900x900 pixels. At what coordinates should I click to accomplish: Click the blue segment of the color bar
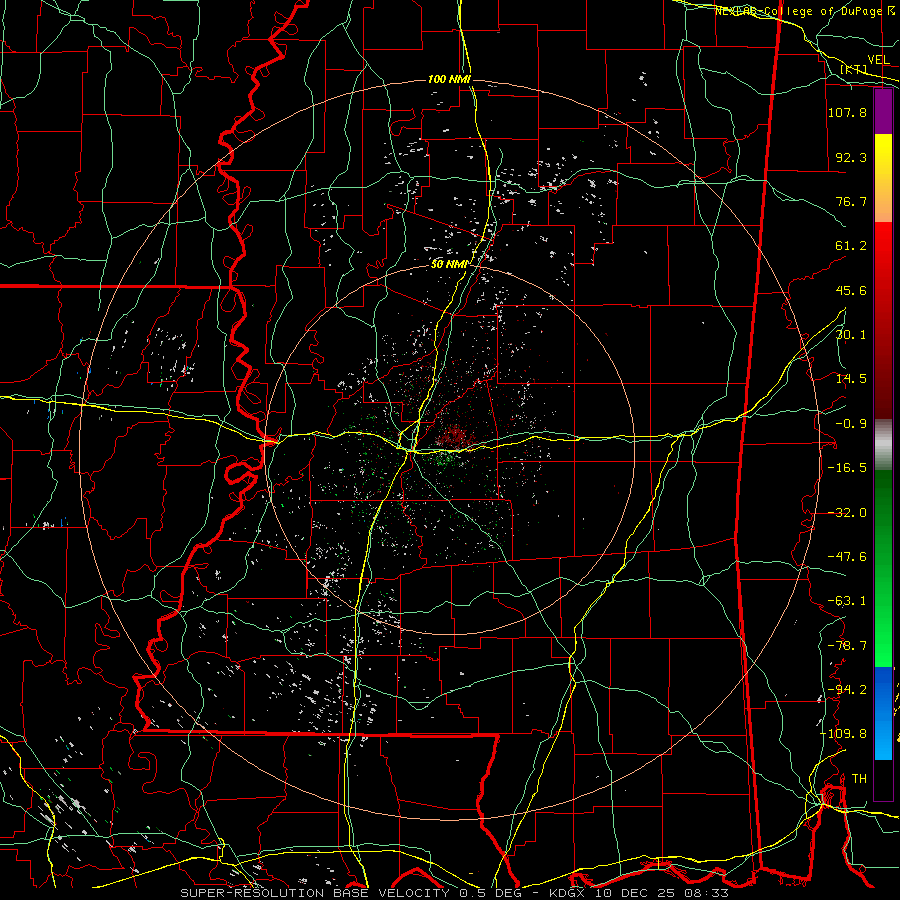click(x=883, y=713)
